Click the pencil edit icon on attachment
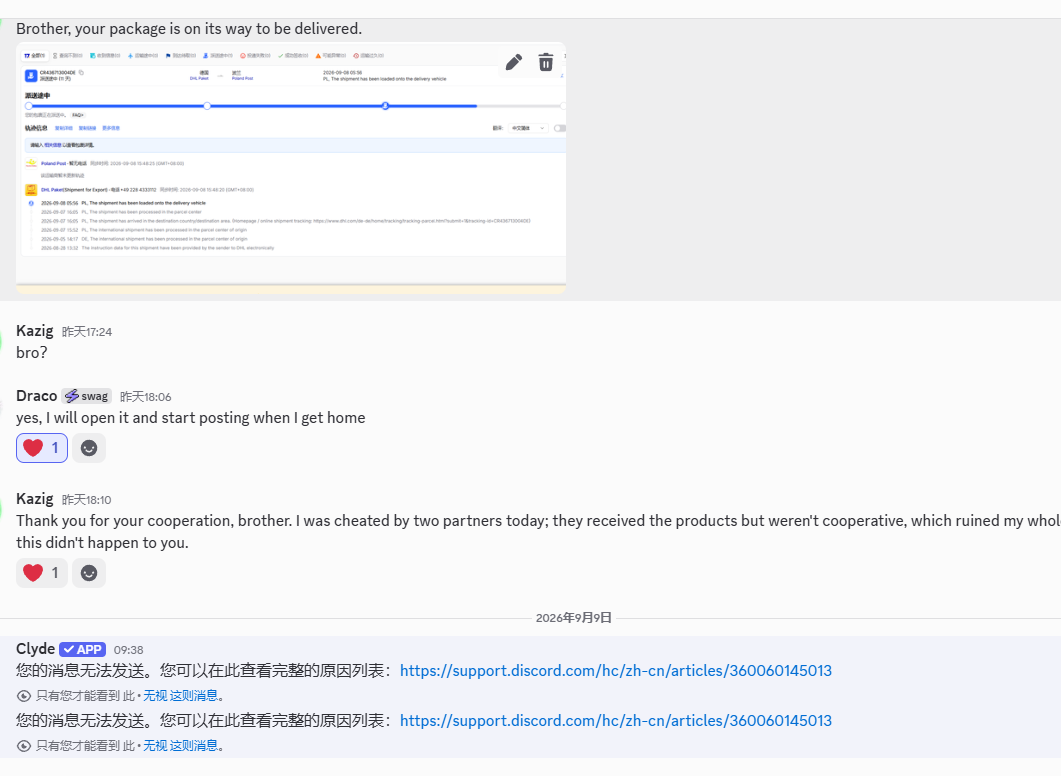Viewport: 1061px width, 776px height. [514, 62]
